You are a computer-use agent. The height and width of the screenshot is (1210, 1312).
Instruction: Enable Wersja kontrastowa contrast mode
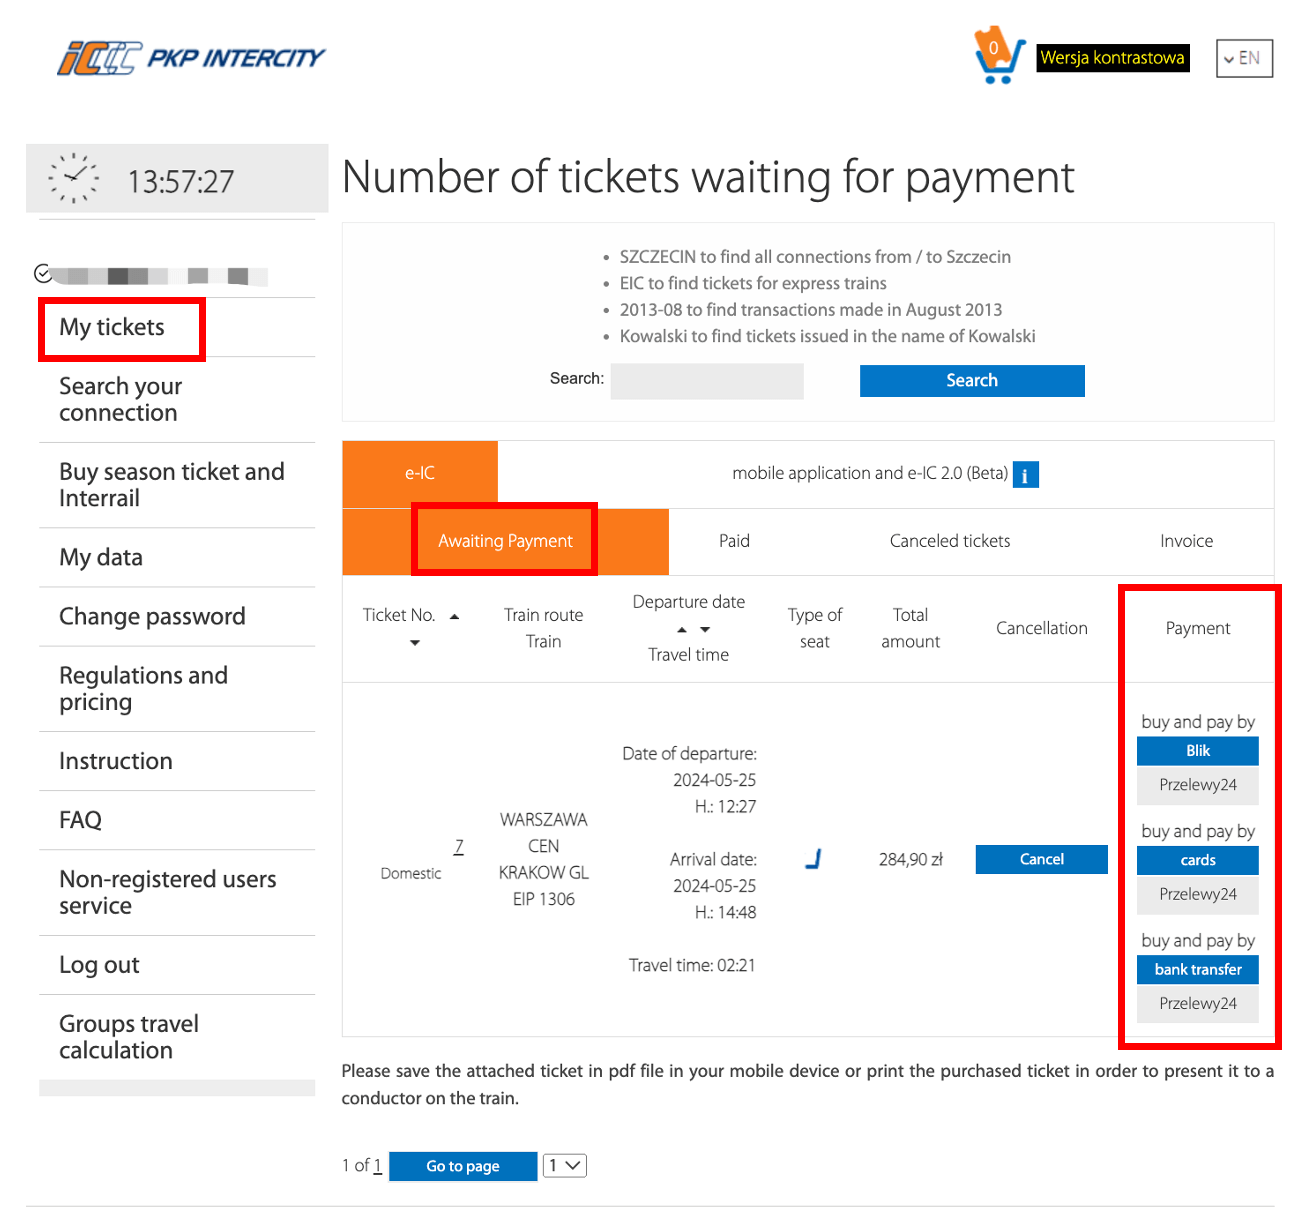(x=1113, y=58)
